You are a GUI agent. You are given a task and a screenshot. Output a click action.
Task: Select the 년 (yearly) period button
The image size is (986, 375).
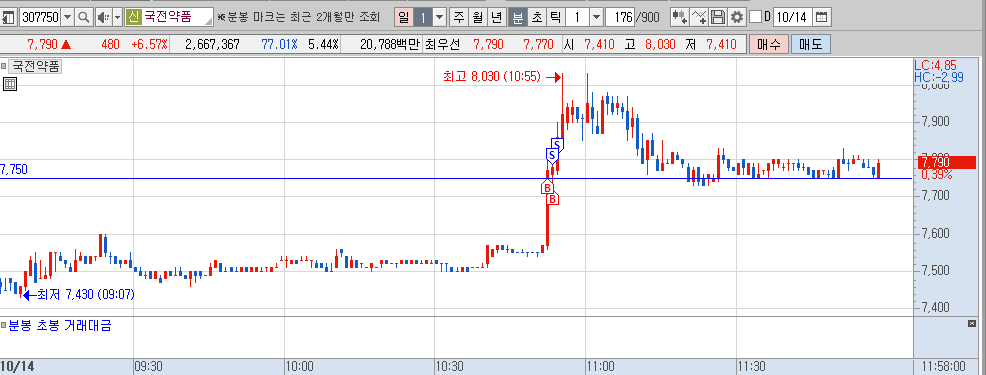tap(497, 17)
